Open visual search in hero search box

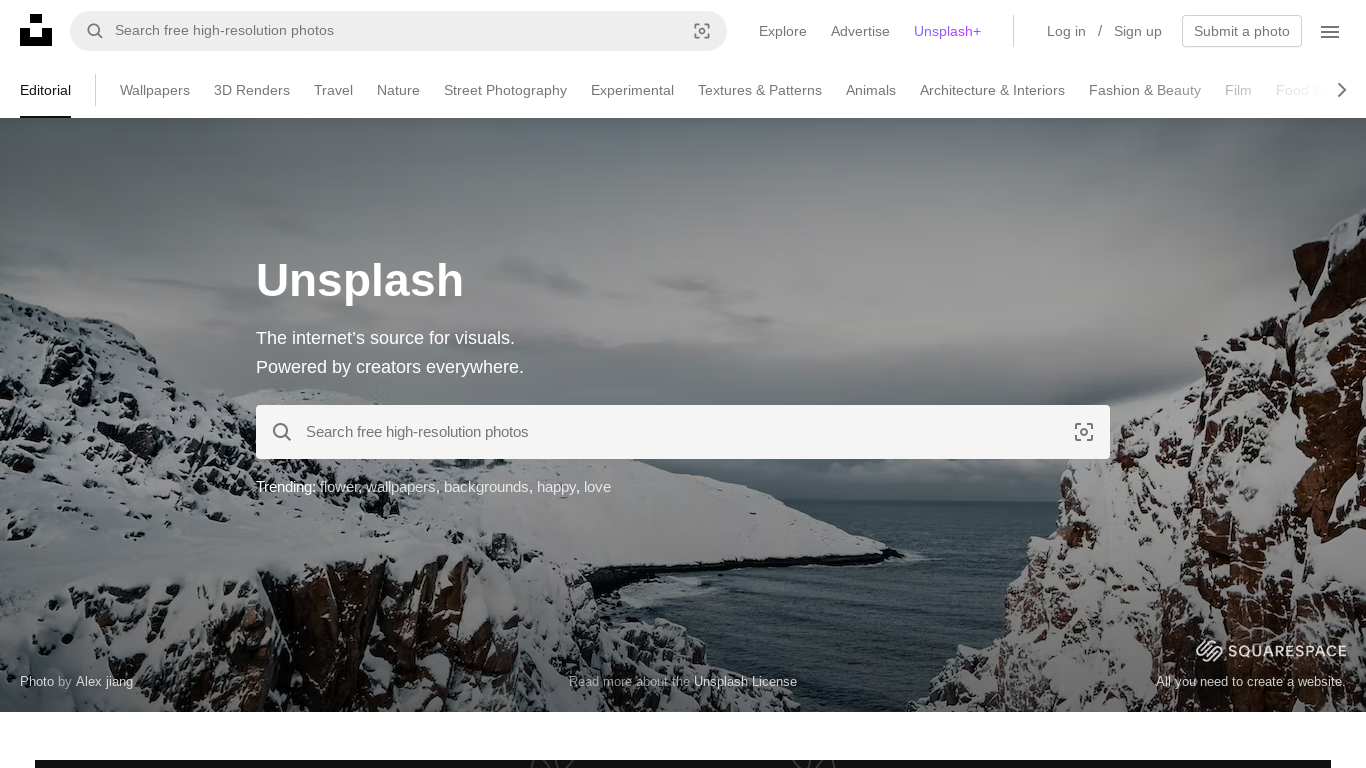coord(1084,432)
